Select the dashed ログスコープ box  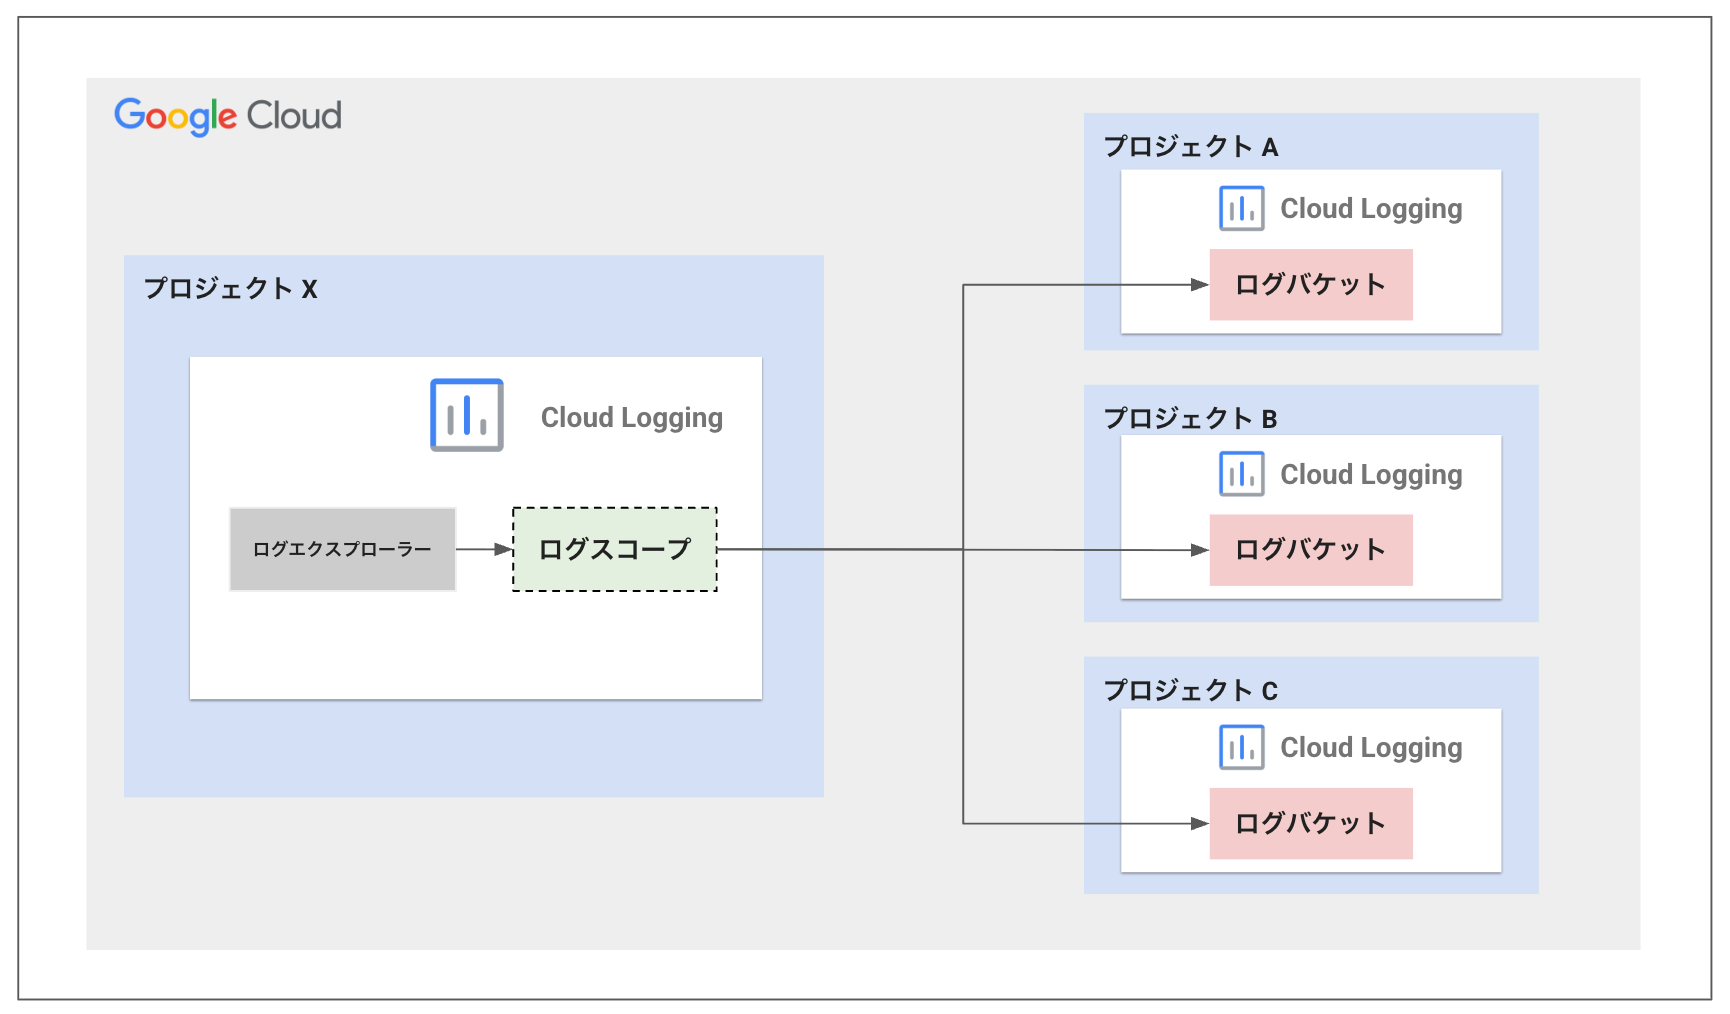click(614, 549)
